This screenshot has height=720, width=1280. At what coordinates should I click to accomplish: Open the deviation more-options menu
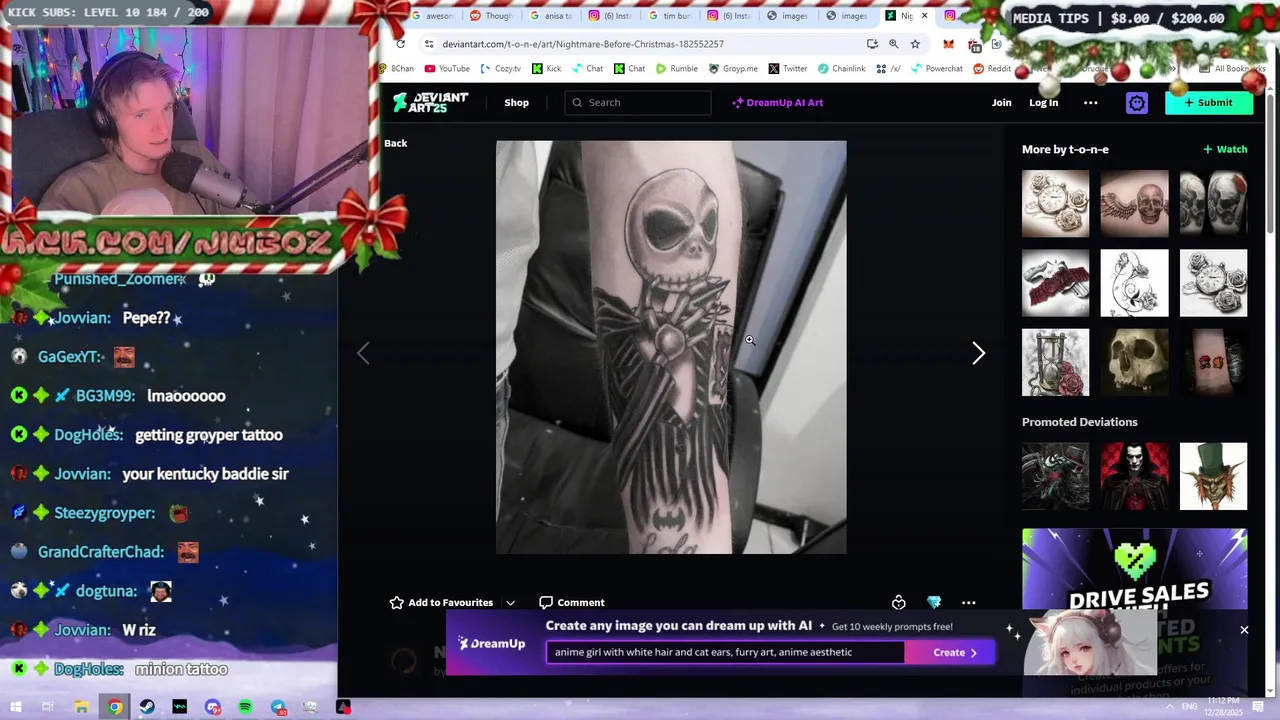click(x=968, y=602)
